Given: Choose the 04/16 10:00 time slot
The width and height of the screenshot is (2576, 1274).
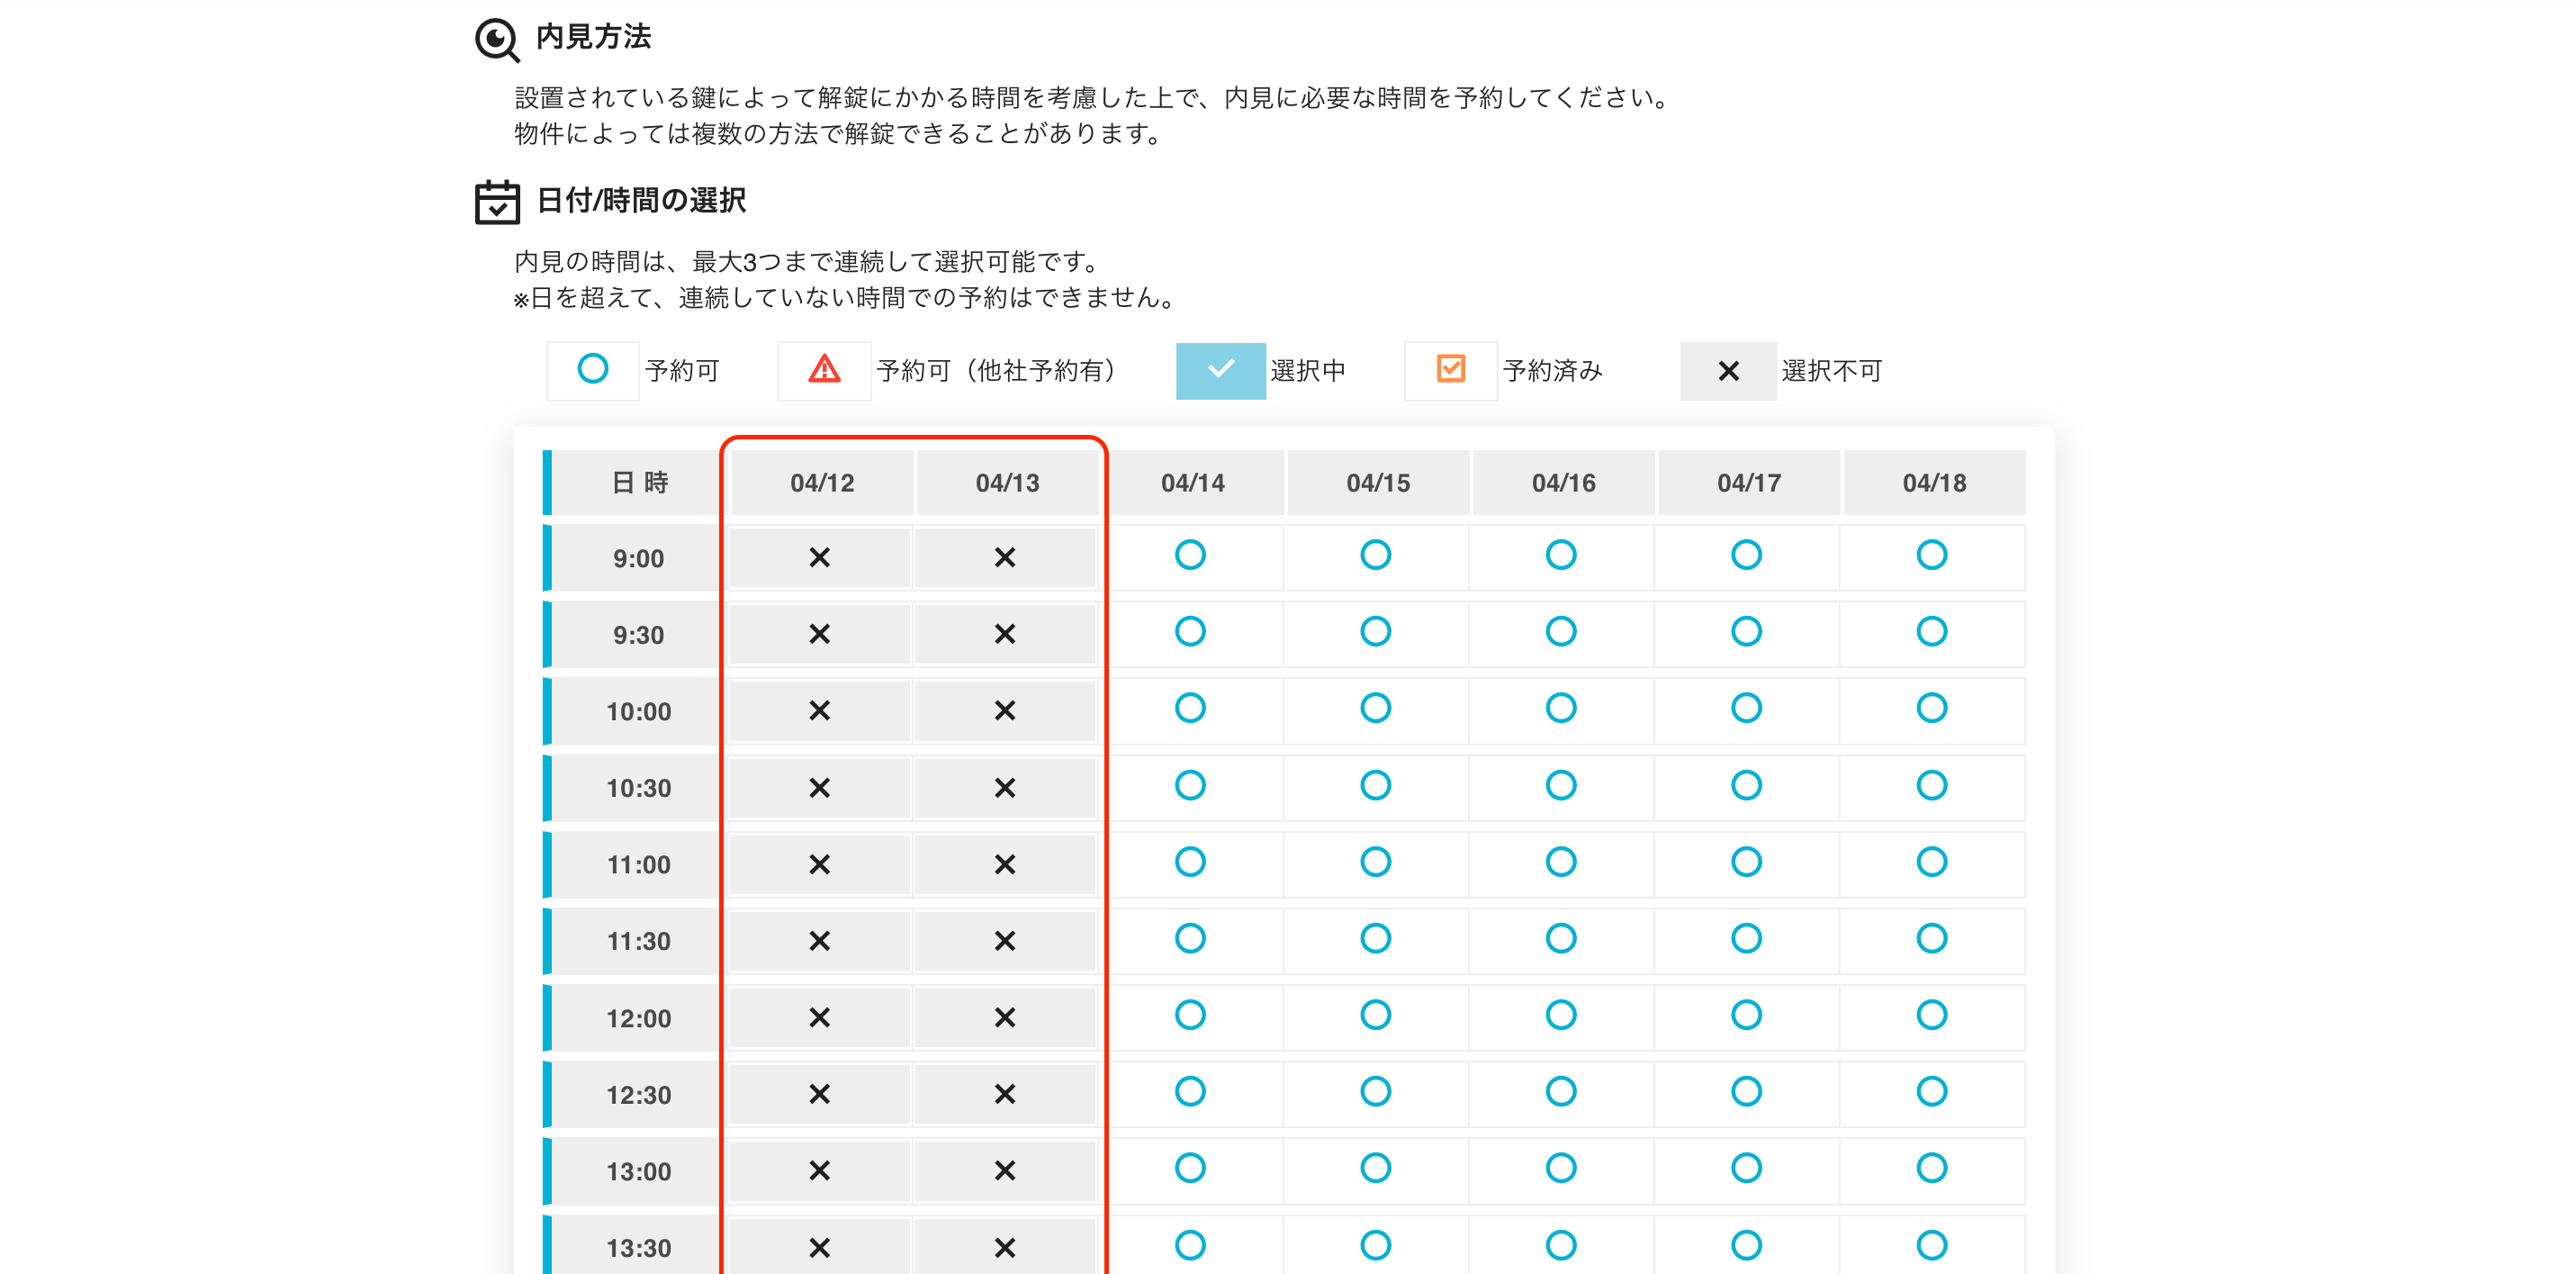Looking at the screenshot, I should pos(1561,709).
